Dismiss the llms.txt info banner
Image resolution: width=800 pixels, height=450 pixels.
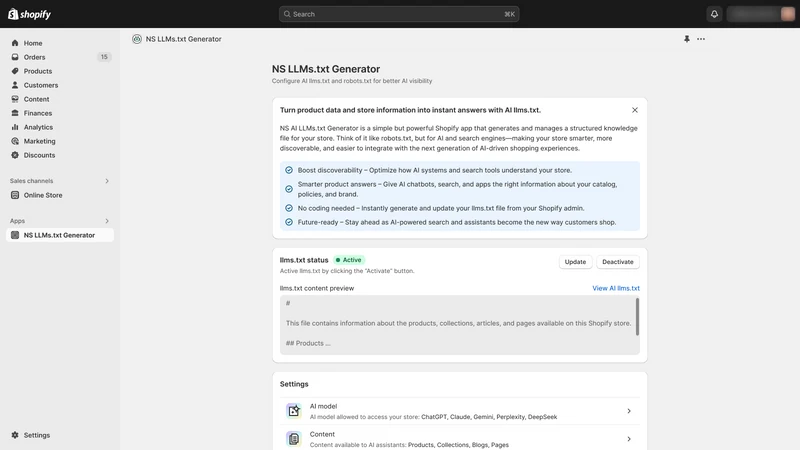(x=635, y=110)
